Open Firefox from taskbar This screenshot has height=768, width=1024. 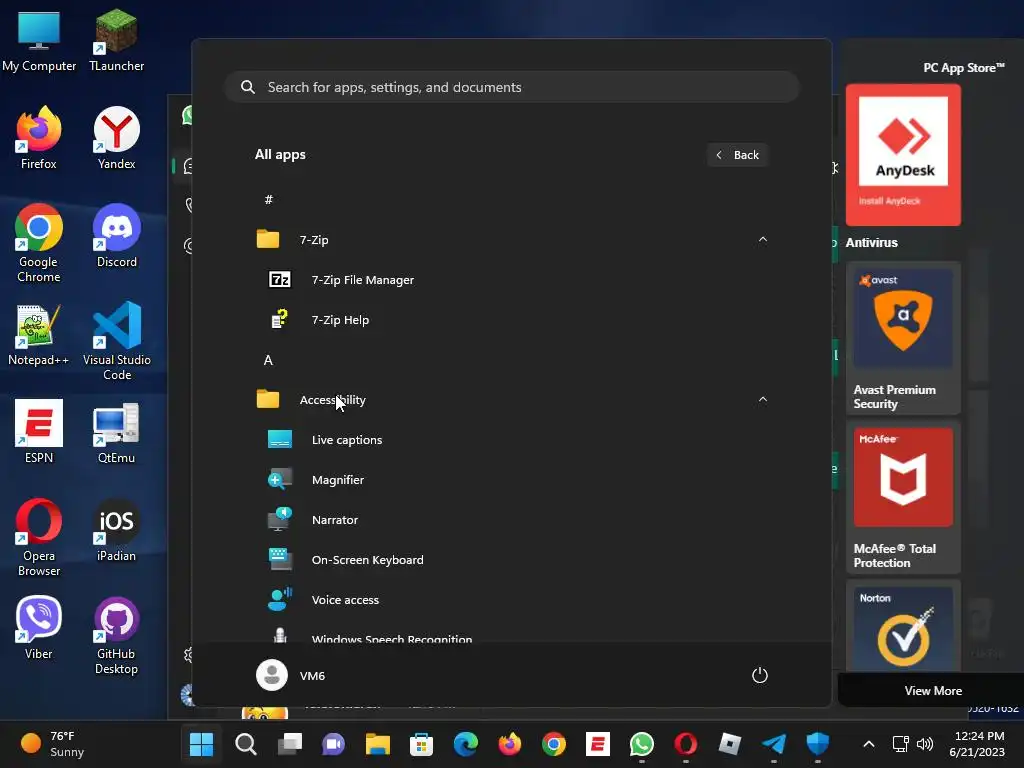click(x=509, y=744)
